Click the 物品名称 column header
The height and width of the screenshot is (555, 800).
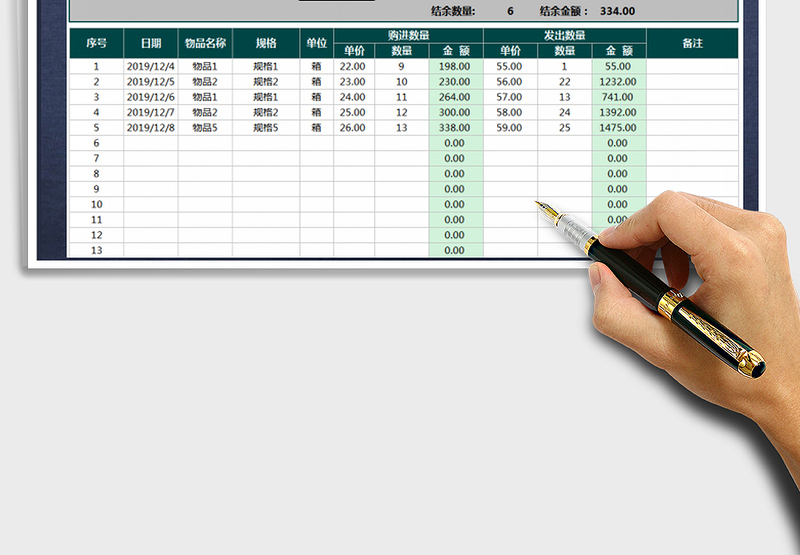205,44
